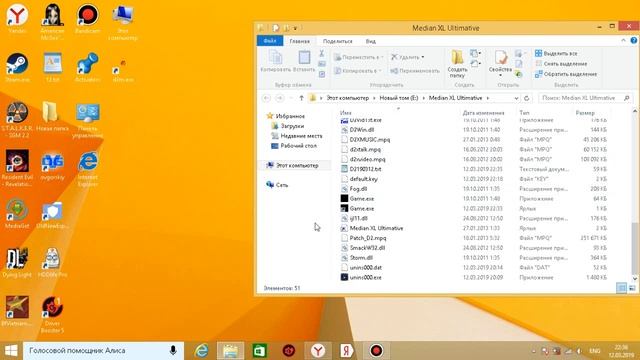The width and height of the screenshot is (640, 360).
Task: Click Снять выделение in ribbon
Action: tap(561, 64)
